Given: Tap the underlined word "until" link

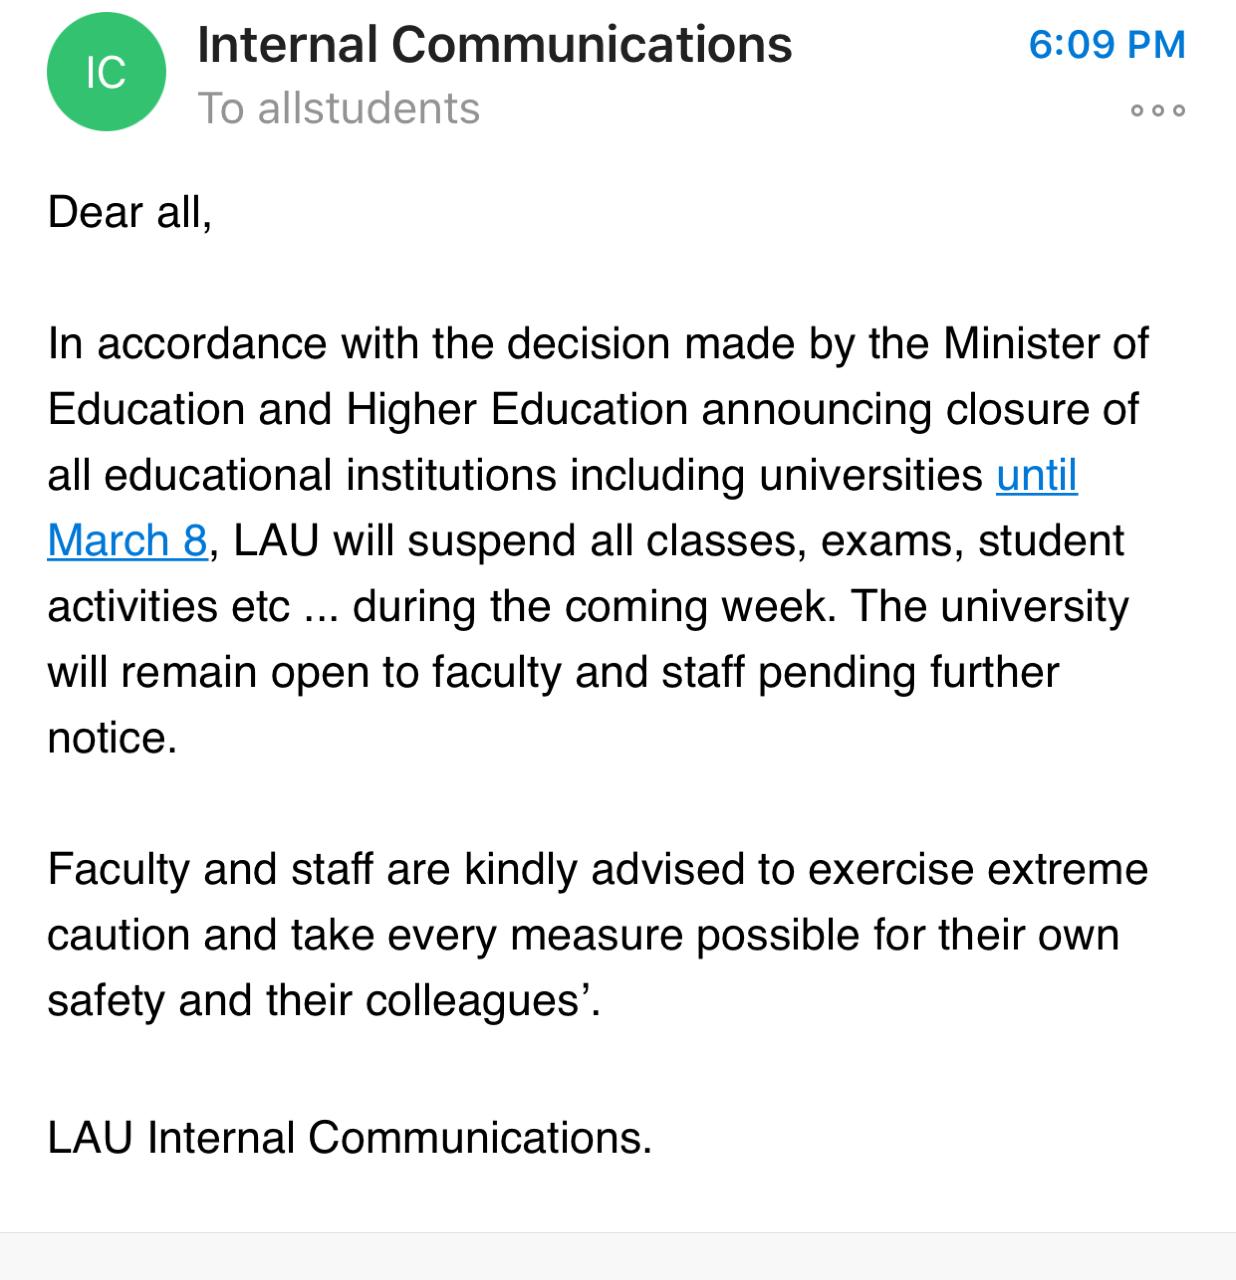Looking at the screenshot, I should pos(1036,475).
